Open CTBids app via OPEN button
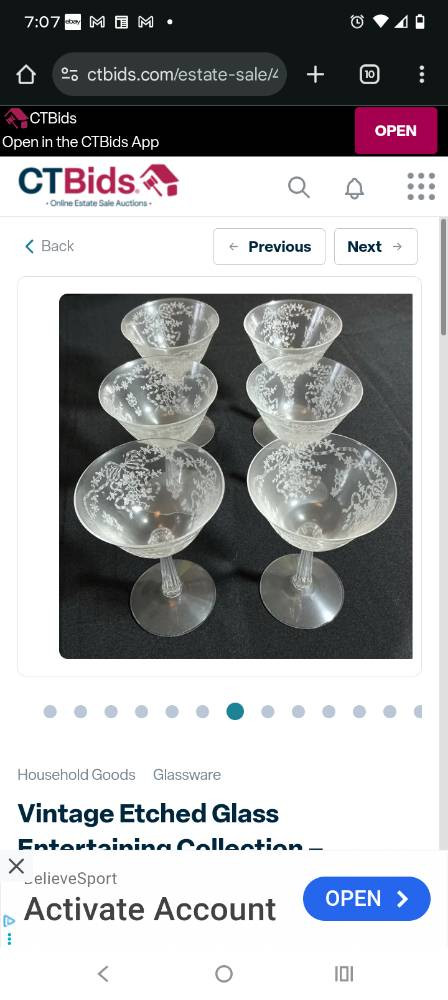This screenshot has width=448, height=1000. point(396,131)
